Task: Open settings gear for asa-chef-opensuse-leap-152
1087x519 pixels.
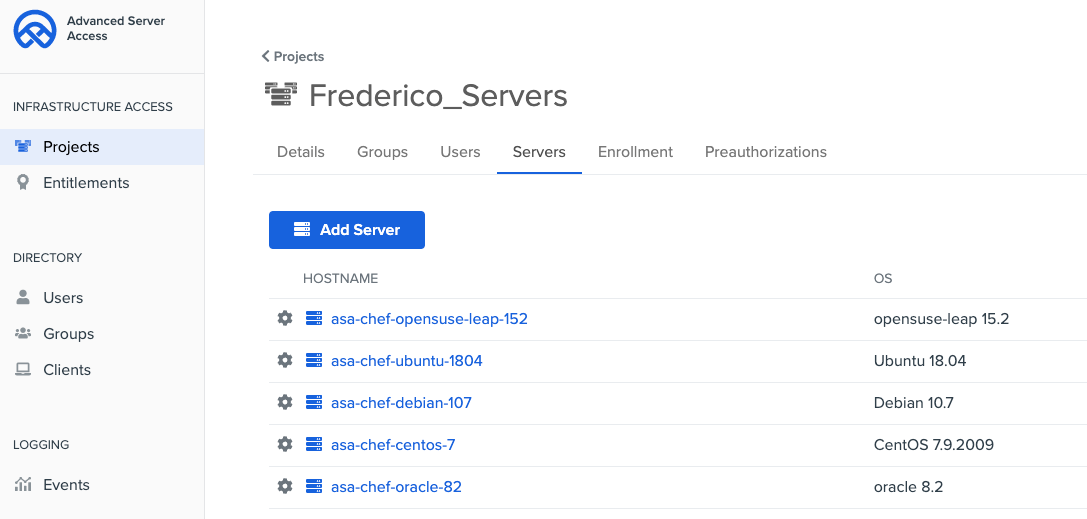Action: pyautogui.click(x=285, y=319)
